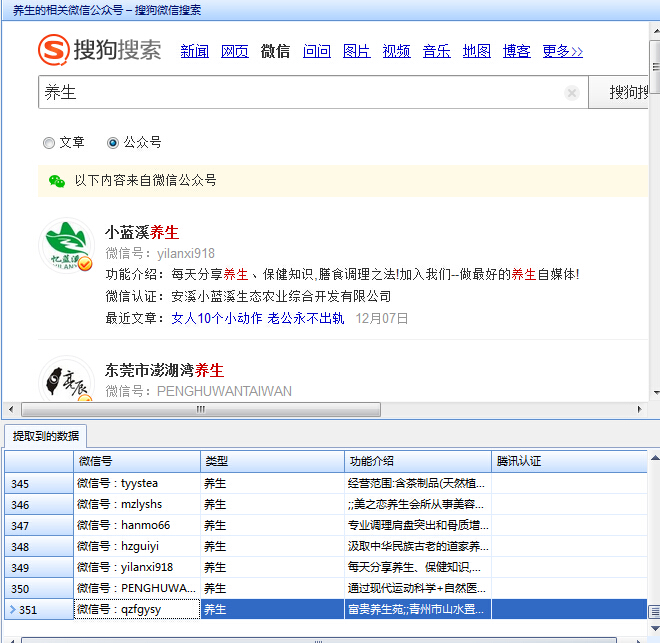
Task: Click cell 微信号：PENGHUWA... in data table
Action: [137, 588]
